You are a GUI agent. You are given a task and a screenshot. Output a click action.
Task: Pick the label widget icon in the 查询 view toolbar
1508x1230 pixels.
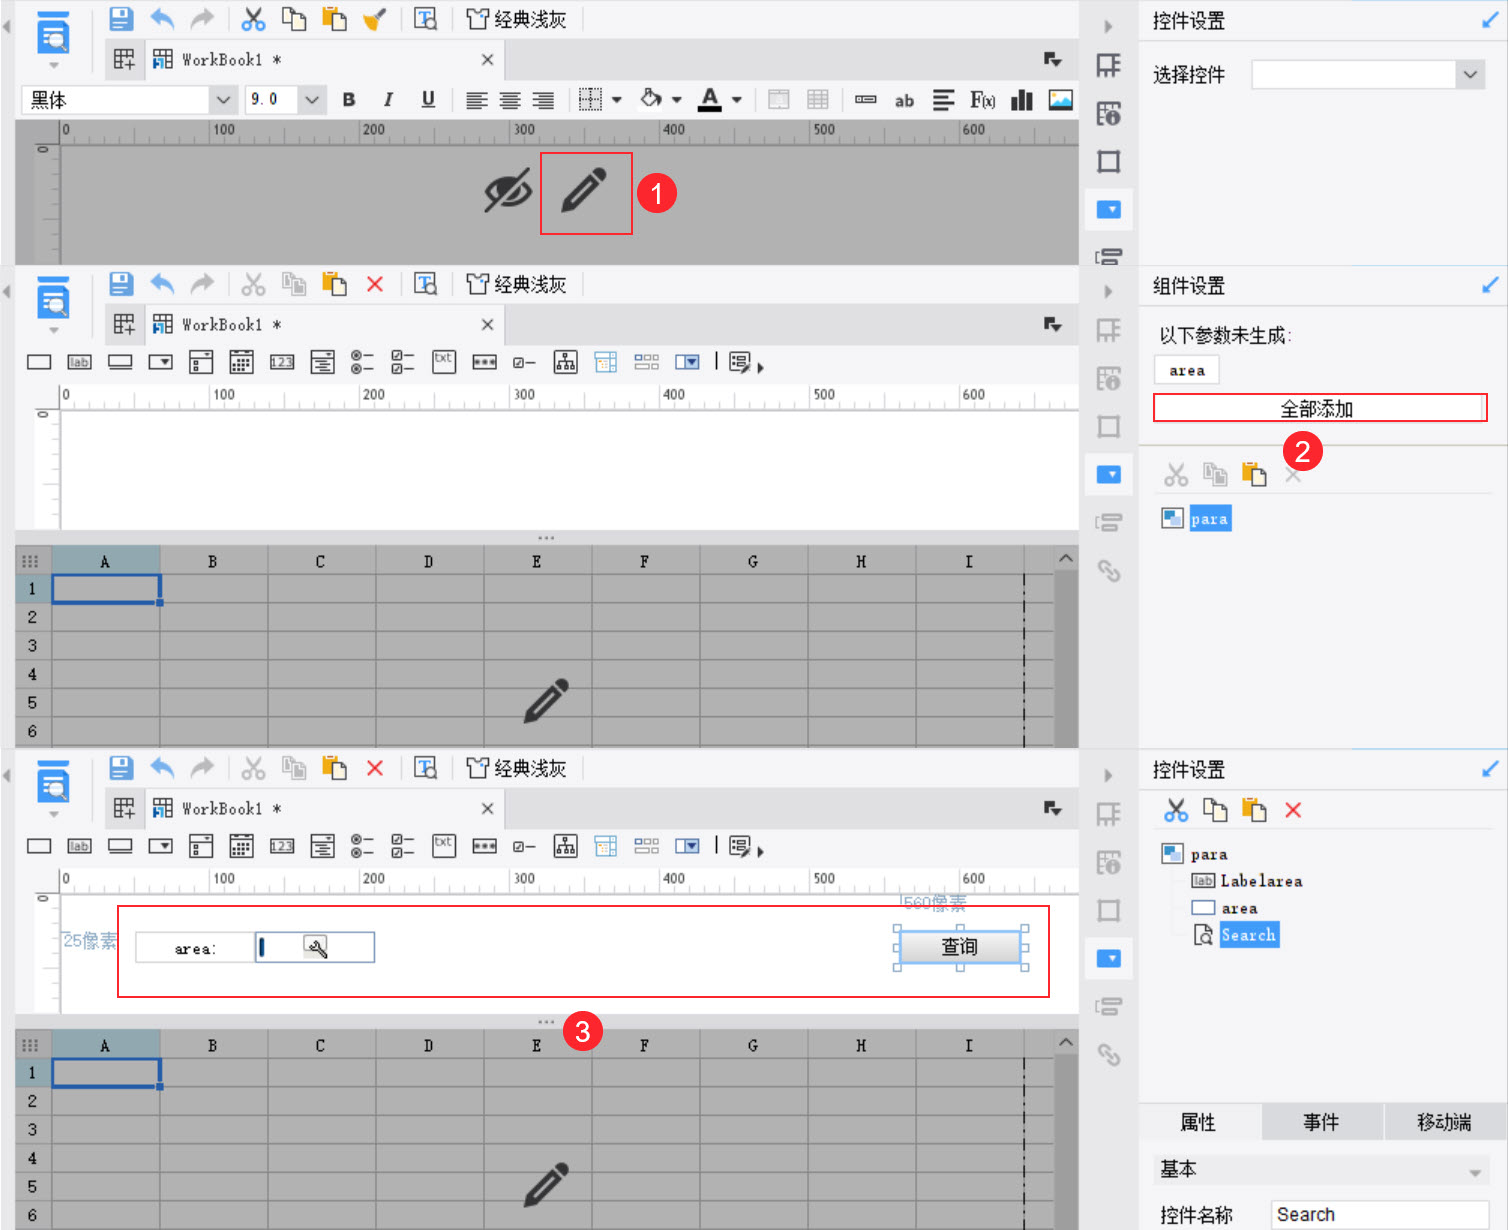tap(79, 846)
